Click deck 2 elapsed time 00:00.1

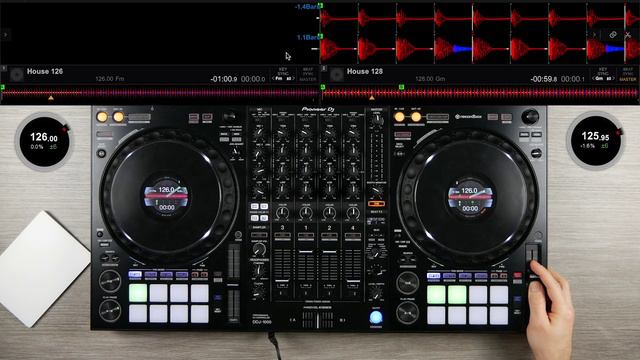(573, 79)
